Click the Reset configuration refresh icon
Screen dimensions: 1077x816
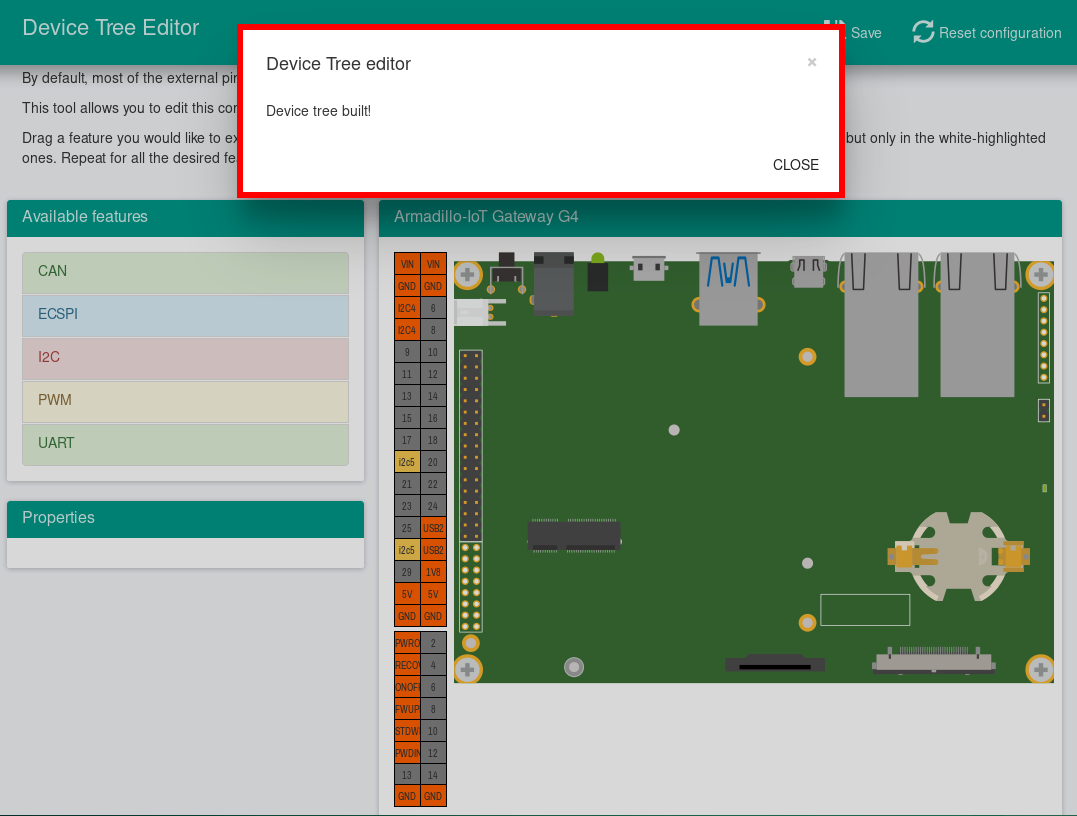(x=923, y=32)
